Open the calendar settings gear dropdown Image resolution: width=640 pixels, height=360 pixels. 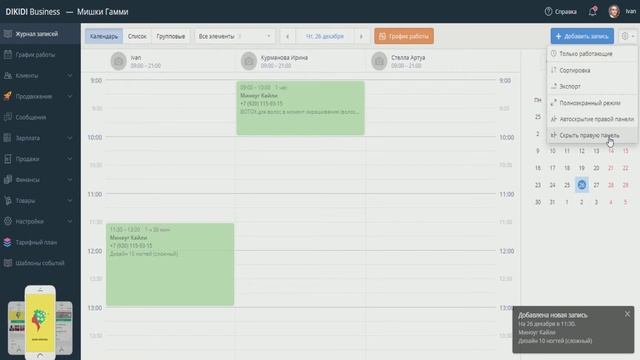(627, 36)
